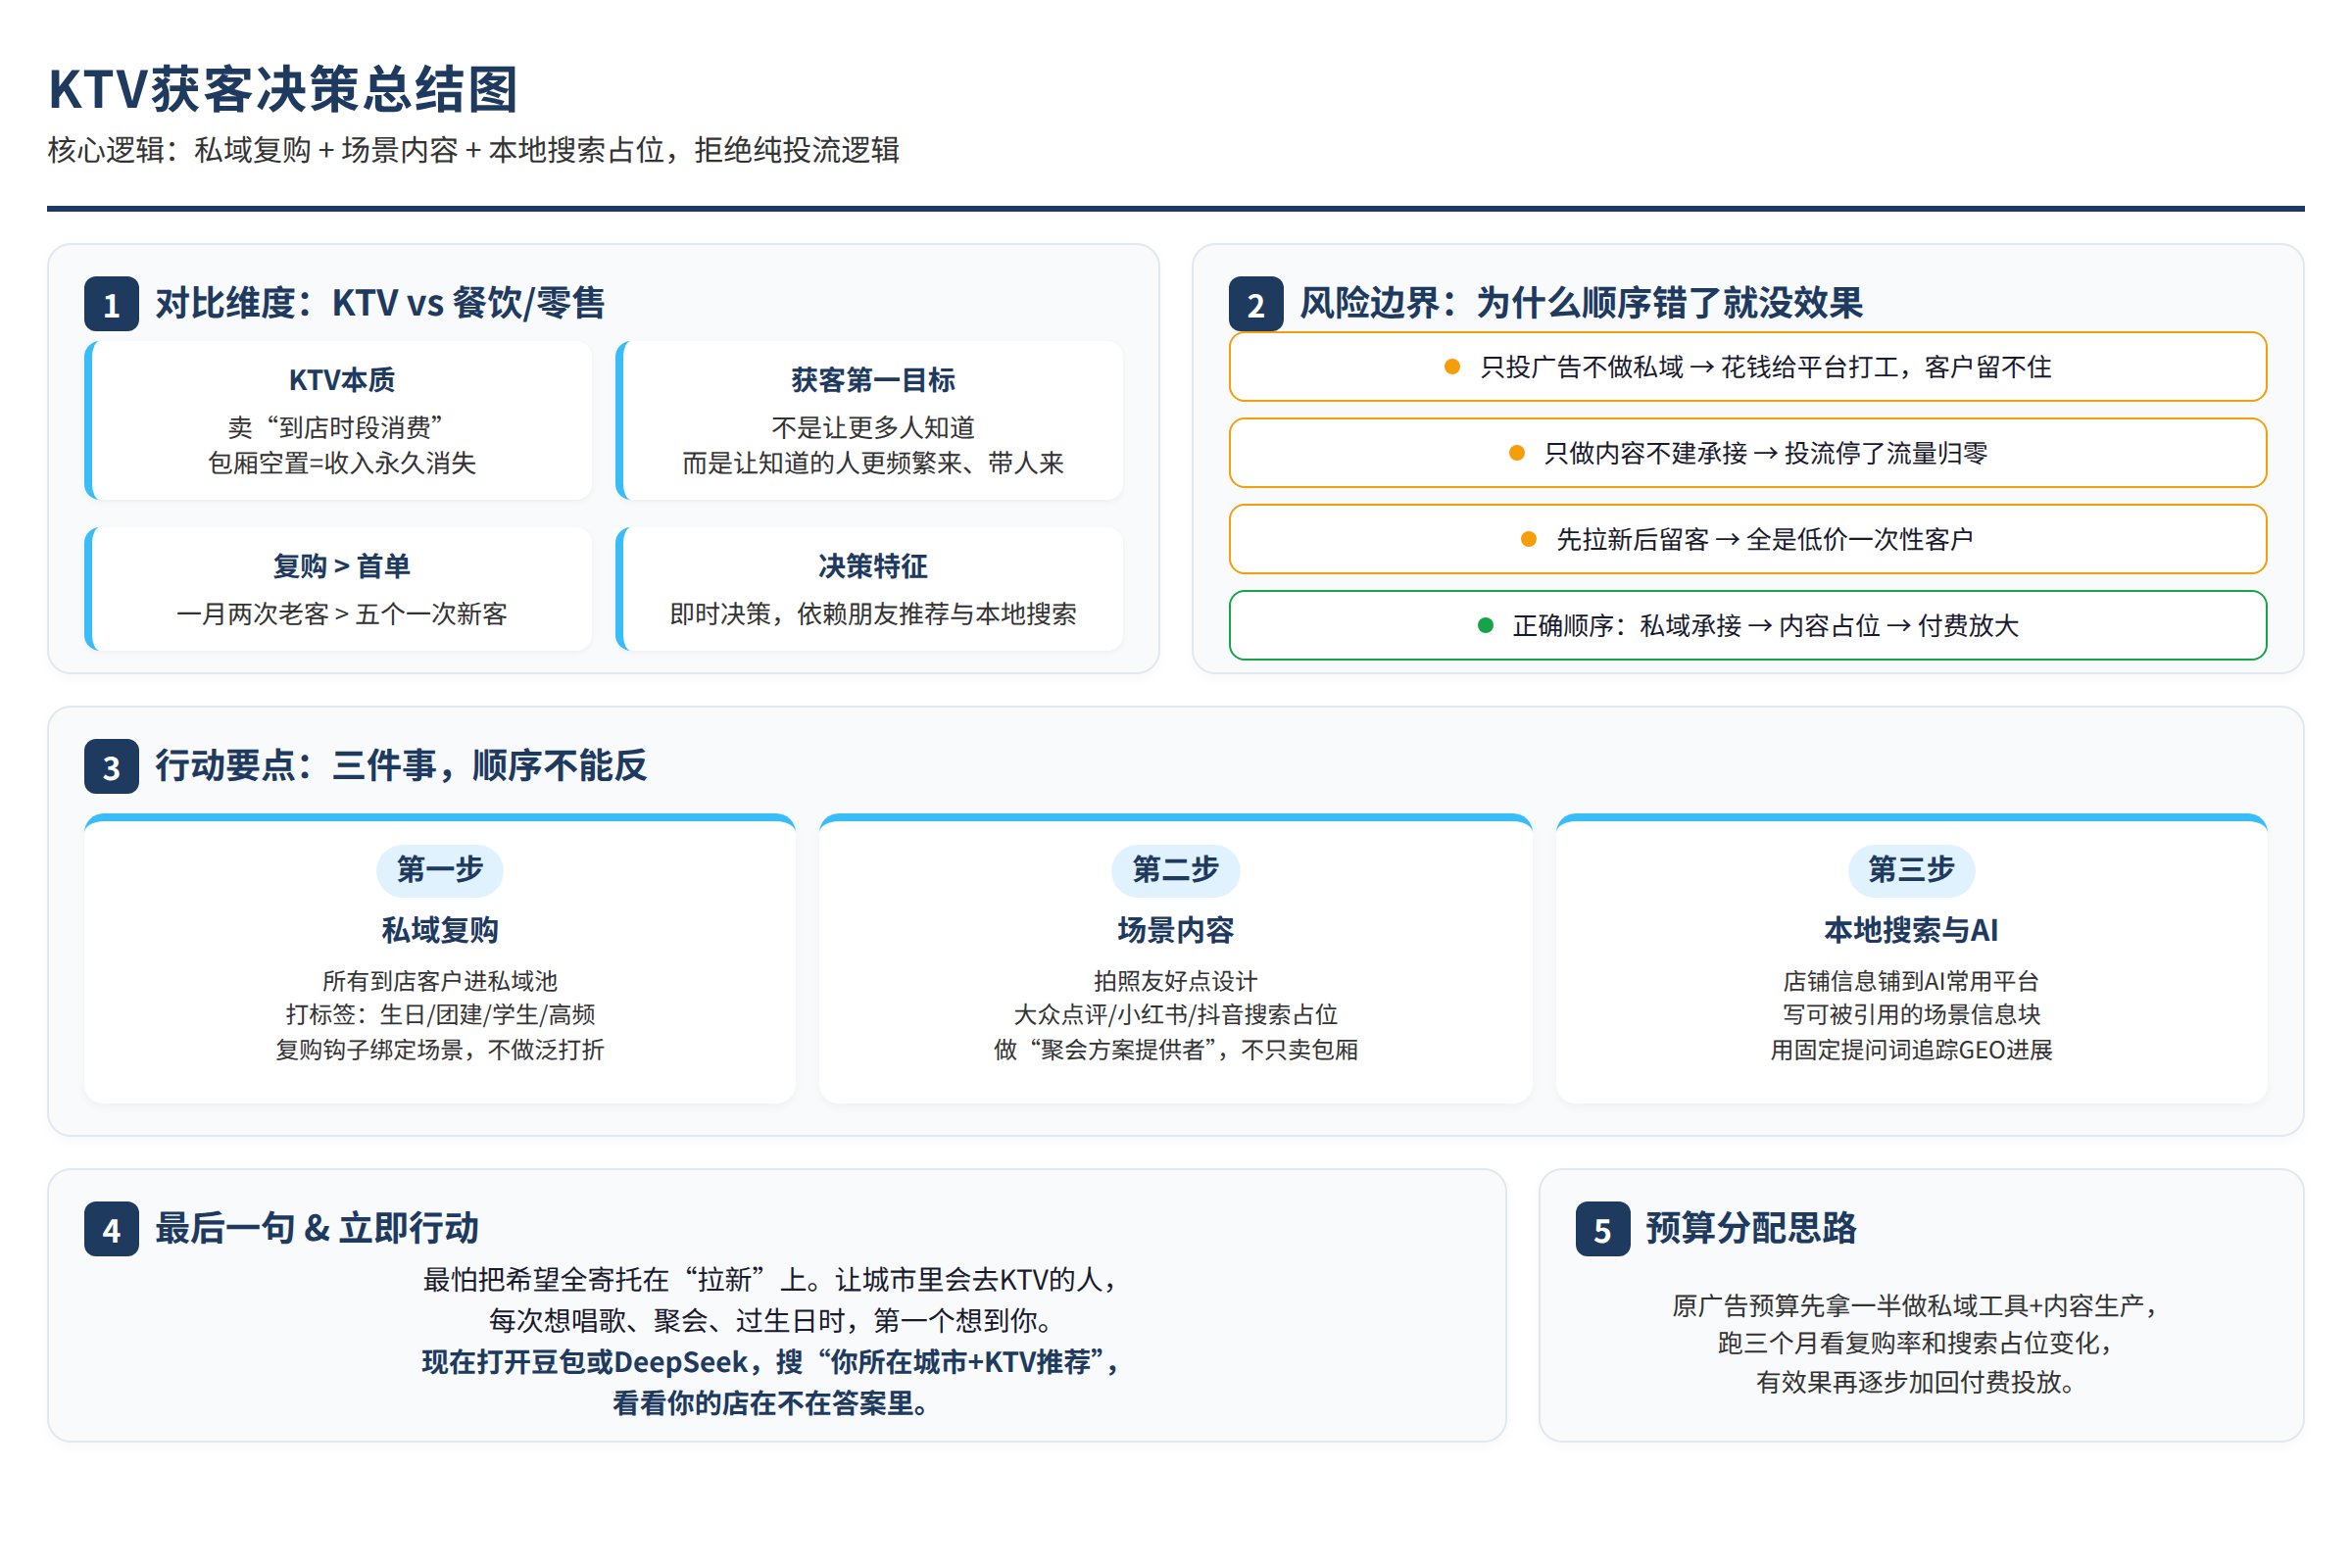Image resolution: width=2352 pixels, height=1568 pixels.
Task: Select the 第一步 step pill
Action: [x=440, y=870]
